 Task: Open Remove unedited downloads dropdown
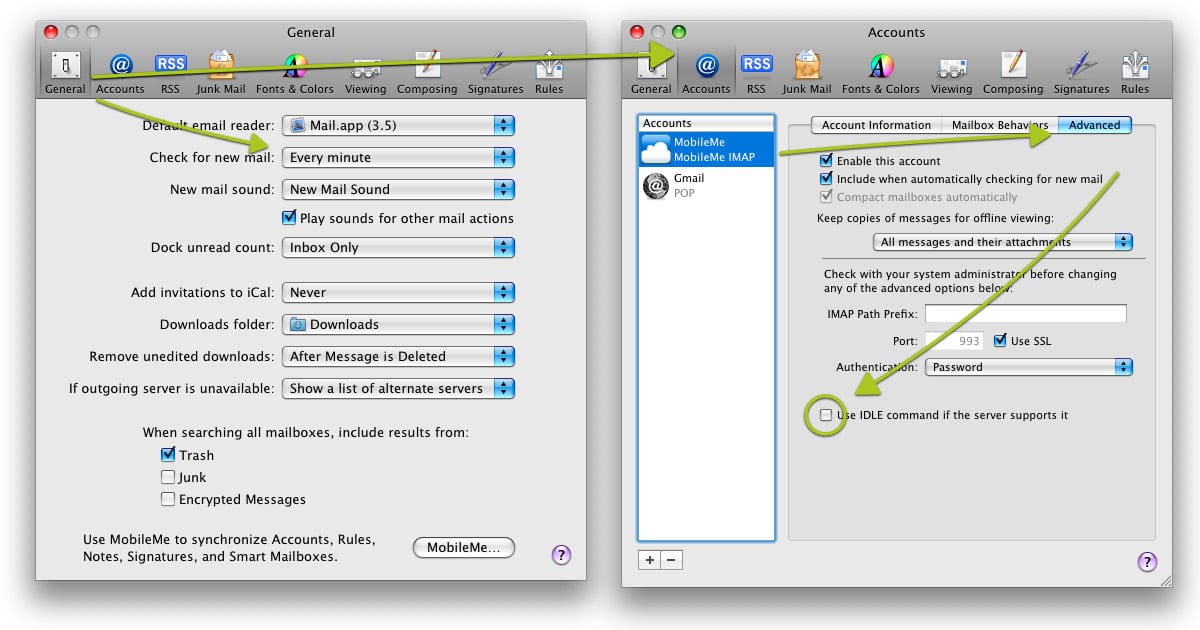coord(398,356)
